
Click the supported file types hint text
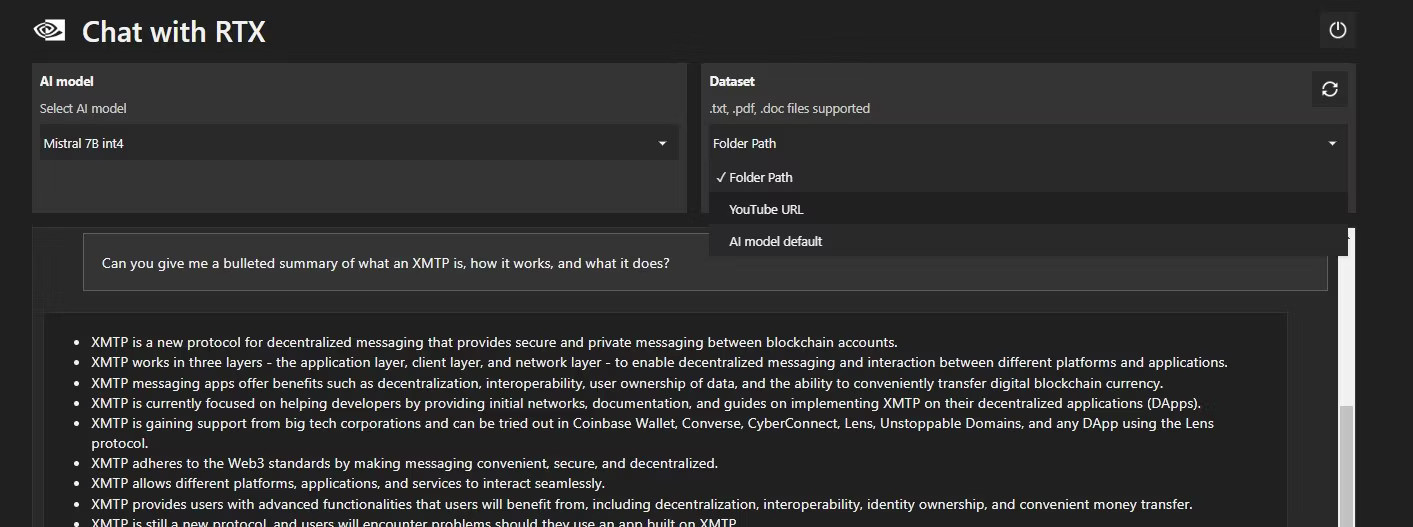tap(790, 108)
